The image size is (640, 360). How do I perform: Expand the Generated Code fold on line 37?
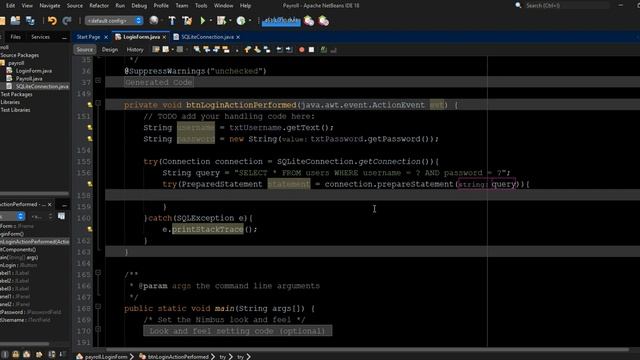pyautogui.click(x=98, y=81)
